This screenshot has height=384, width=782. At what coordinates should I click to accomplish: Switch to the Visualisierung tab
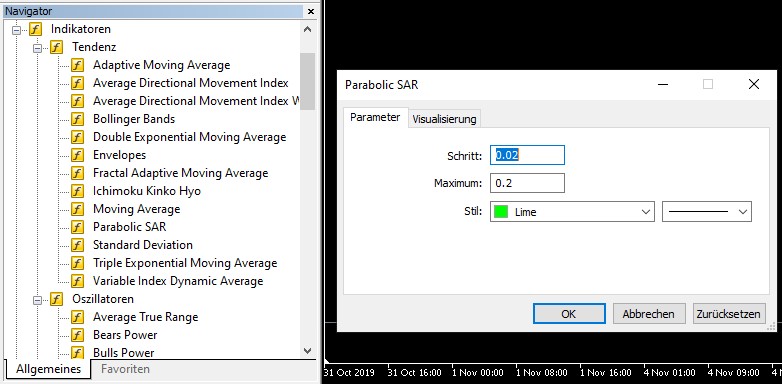[444, 119]
